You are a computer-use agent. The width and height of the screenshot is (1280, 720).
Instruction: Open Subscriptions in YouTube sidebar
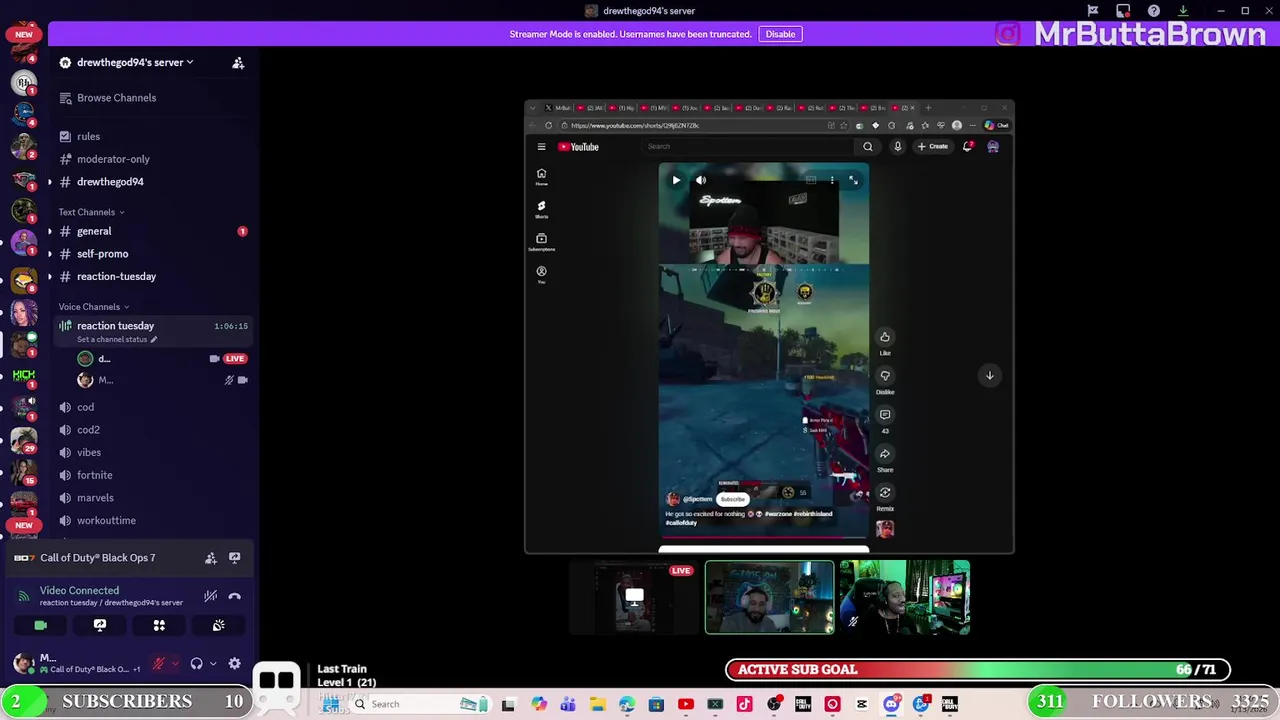[541, 241]
